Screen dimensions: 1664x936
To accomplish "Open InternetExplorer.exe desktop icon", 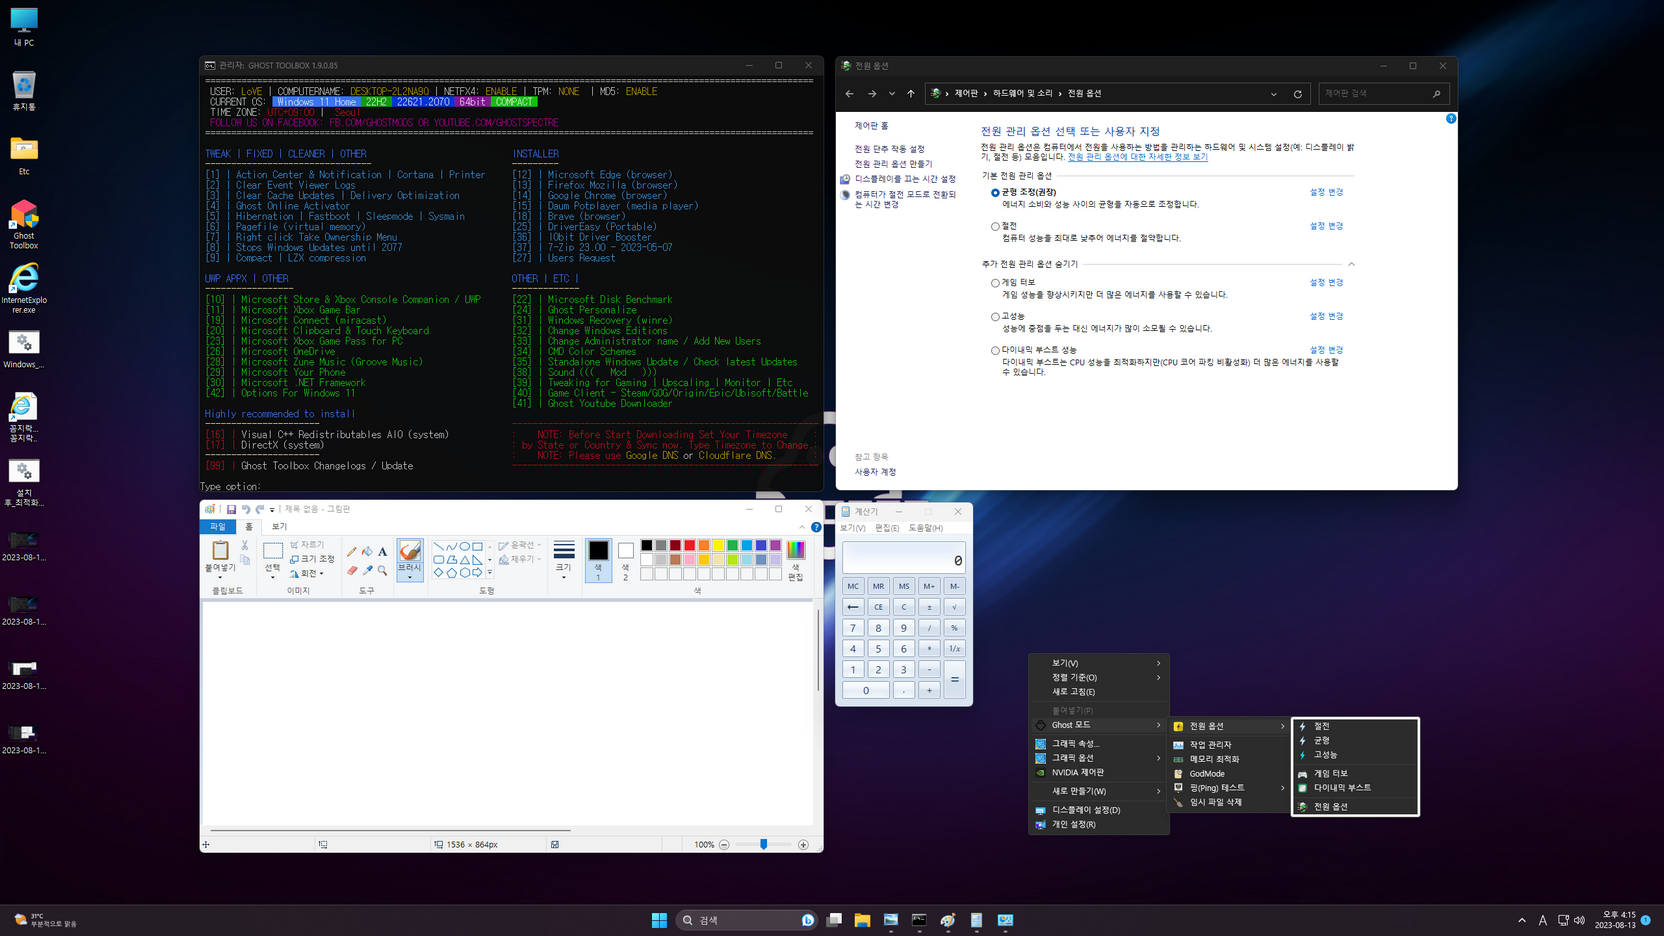I will click(24, 289).
